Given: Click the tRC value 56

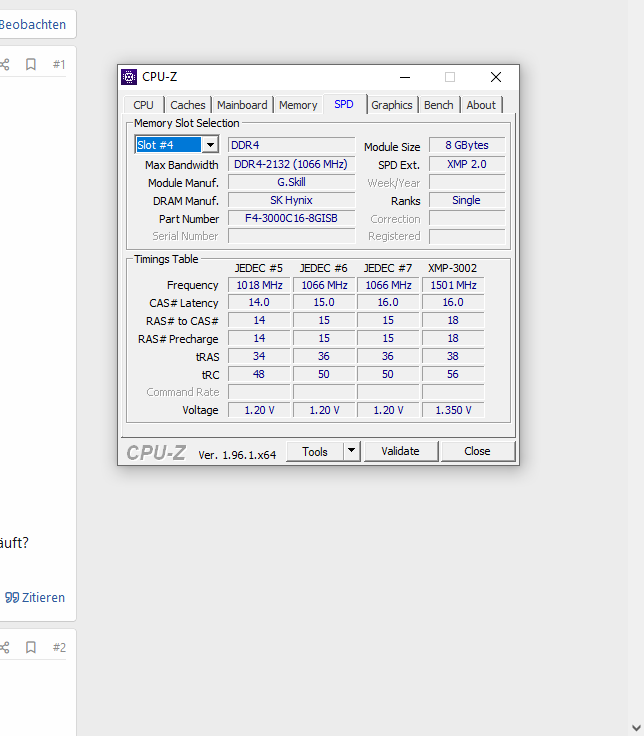Looking at the screenshot, I should [x=453, y=374].
